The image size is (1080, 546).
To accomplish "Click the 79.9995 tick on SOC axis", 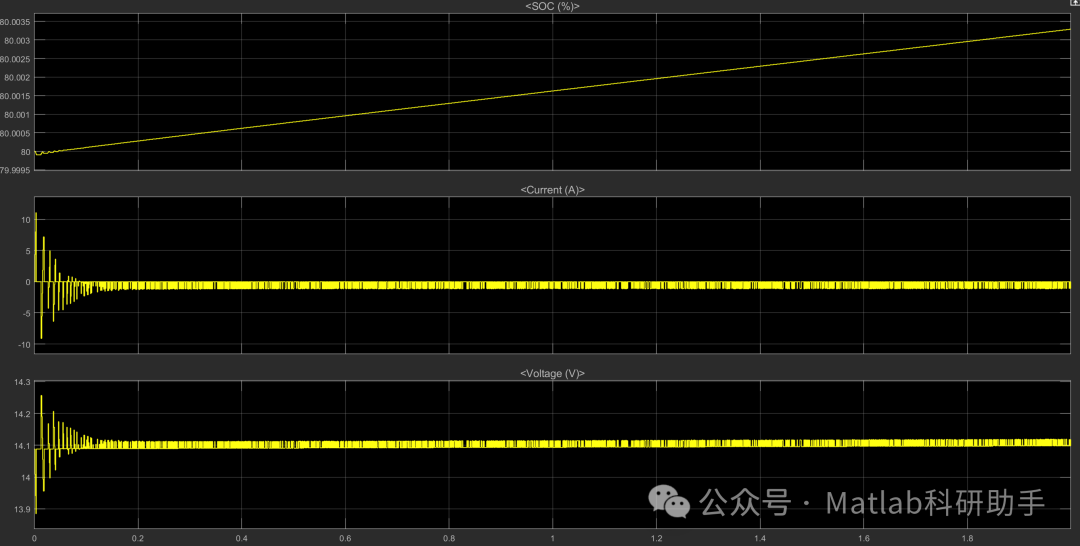I will pyautogui.click(x=14, y=171).
